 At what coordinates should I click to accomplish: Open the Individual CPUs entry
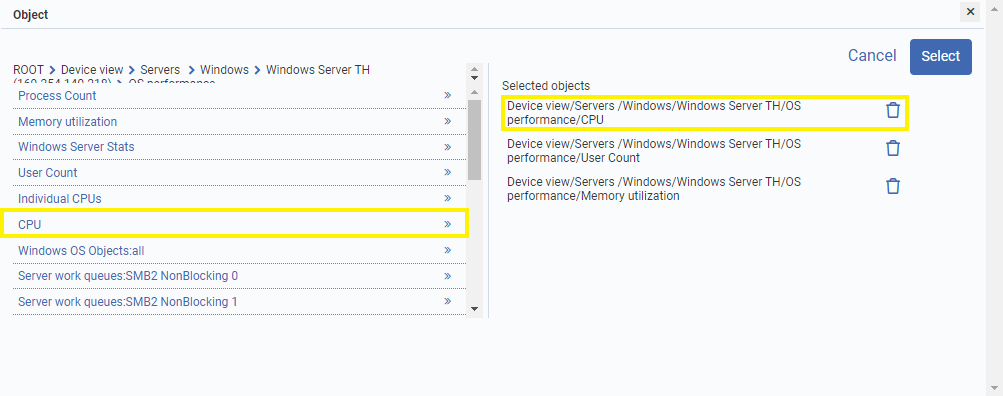59,199
